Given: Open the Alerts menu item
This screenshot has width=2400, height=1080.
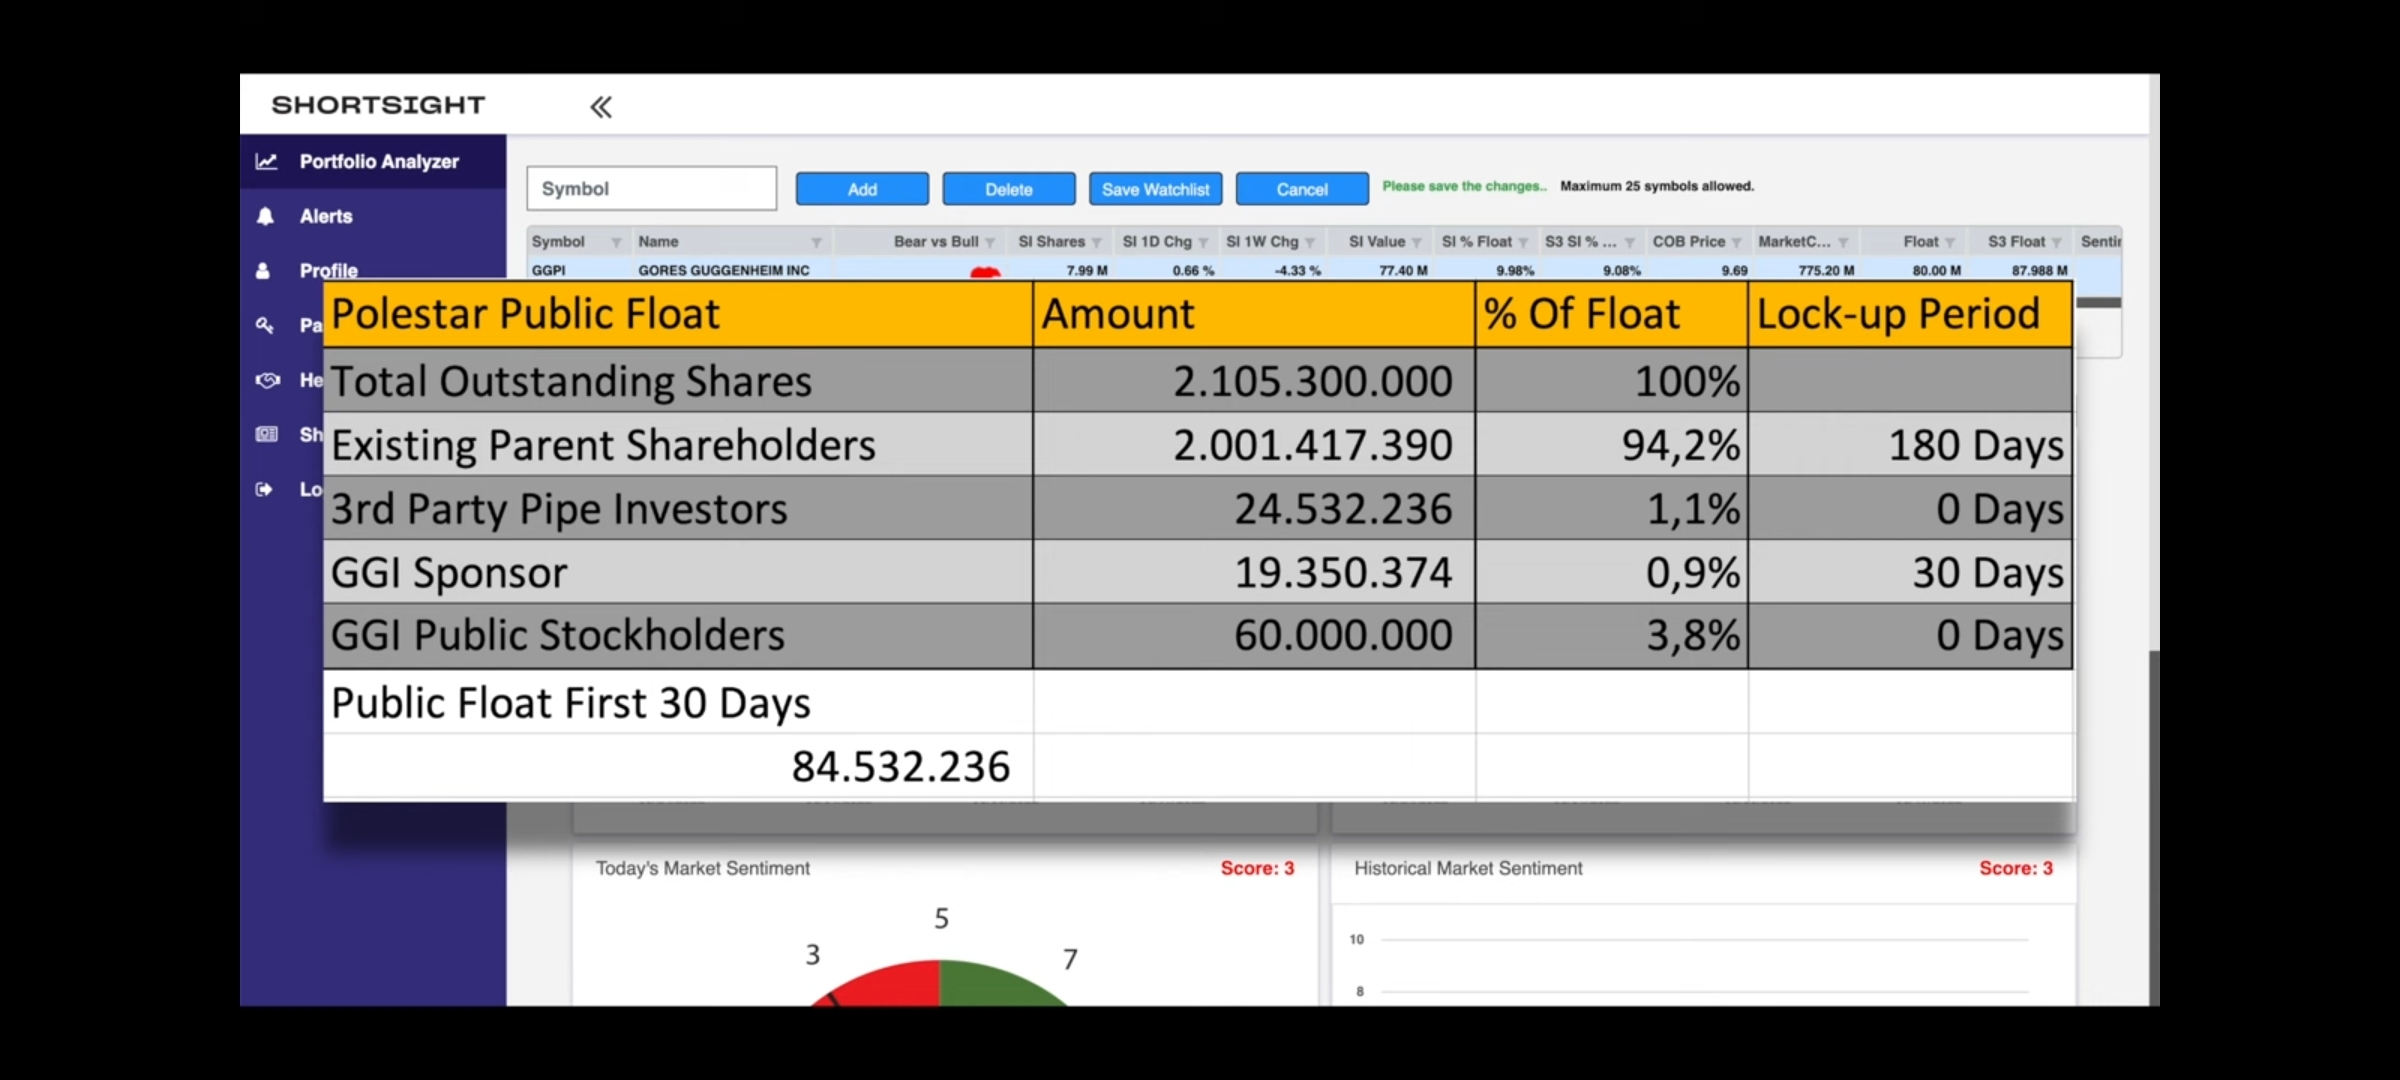Looking at the screenshot, I should pyautogui.click(x=326, y=216).
